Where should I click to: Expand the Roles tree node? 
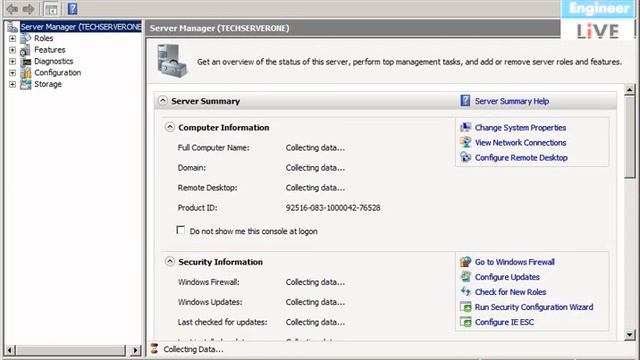13,38
